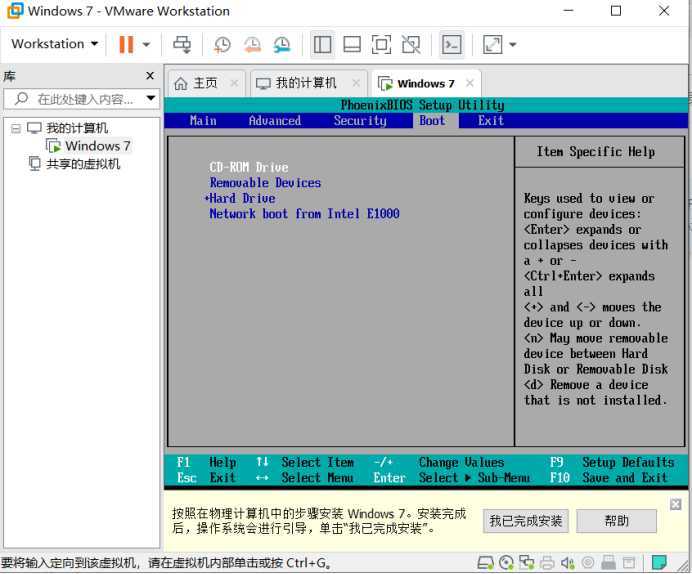The image size is (692, 574).
Task: Collapse the 我的计算机 tree node
Action: [x=15, y=128]
